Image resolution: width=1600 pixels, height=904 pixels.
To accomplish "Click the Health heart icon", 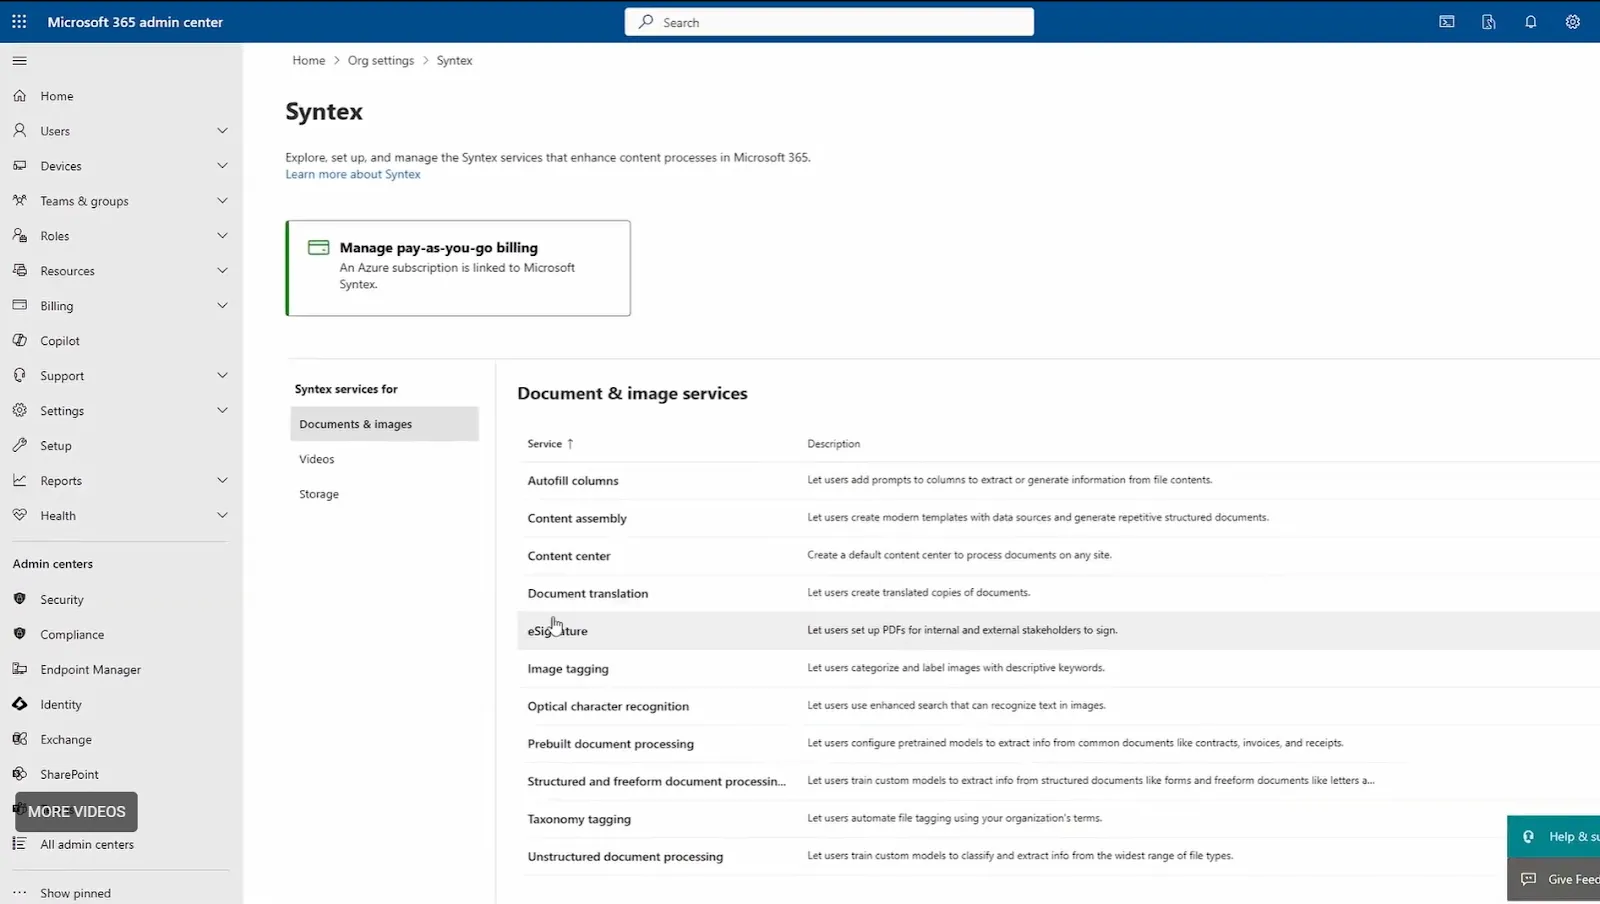I will point(19,516).
